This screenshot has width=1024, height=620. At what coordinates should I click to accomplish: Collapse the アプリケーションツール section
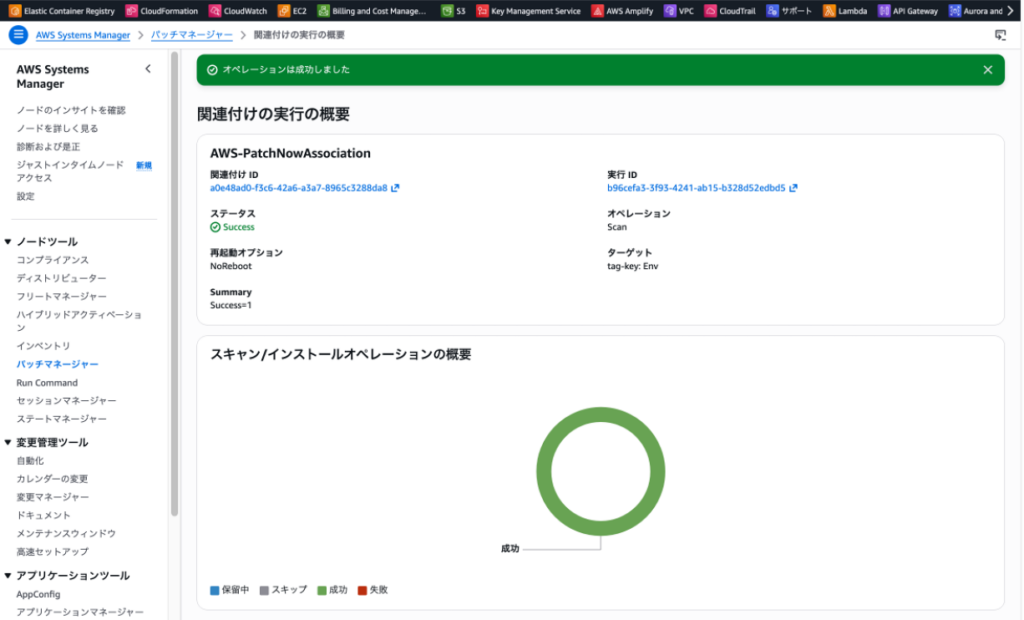tap(8, 576)
